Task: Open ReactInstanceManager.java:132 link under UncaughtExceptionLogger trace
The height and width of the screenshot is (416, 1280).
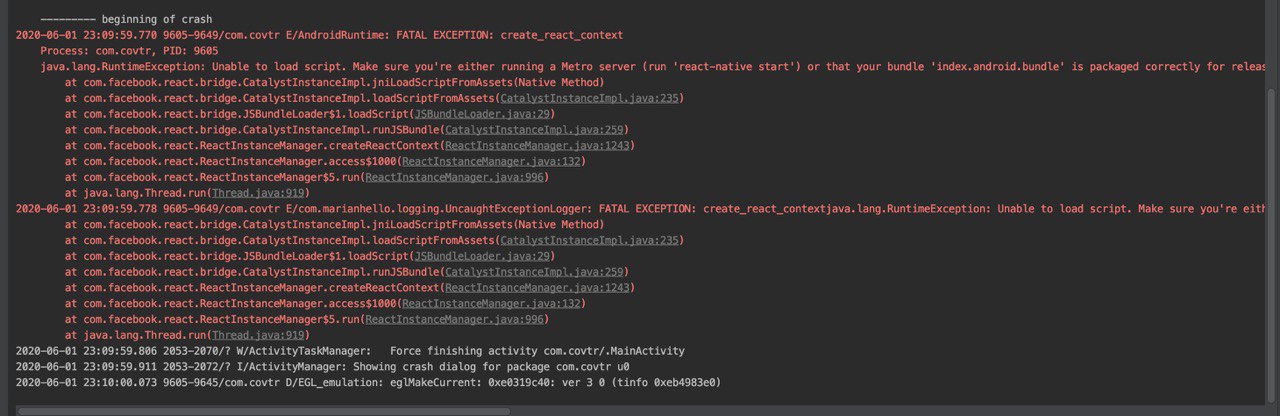Action: (491, 303)
